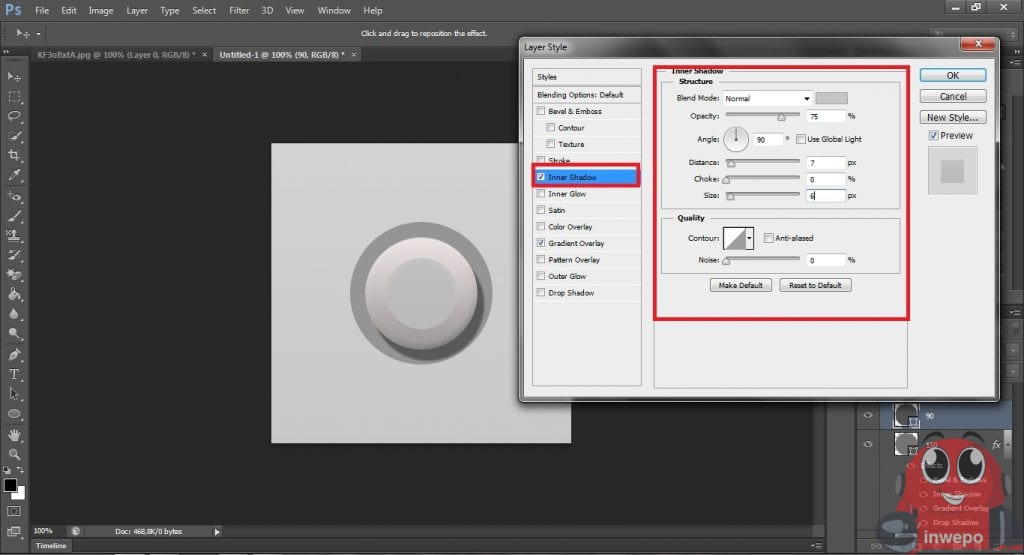Image resolution: width=1024 pixels, height=555 pixels.
Task: Select the Brush tool
Action: point(14,215)
